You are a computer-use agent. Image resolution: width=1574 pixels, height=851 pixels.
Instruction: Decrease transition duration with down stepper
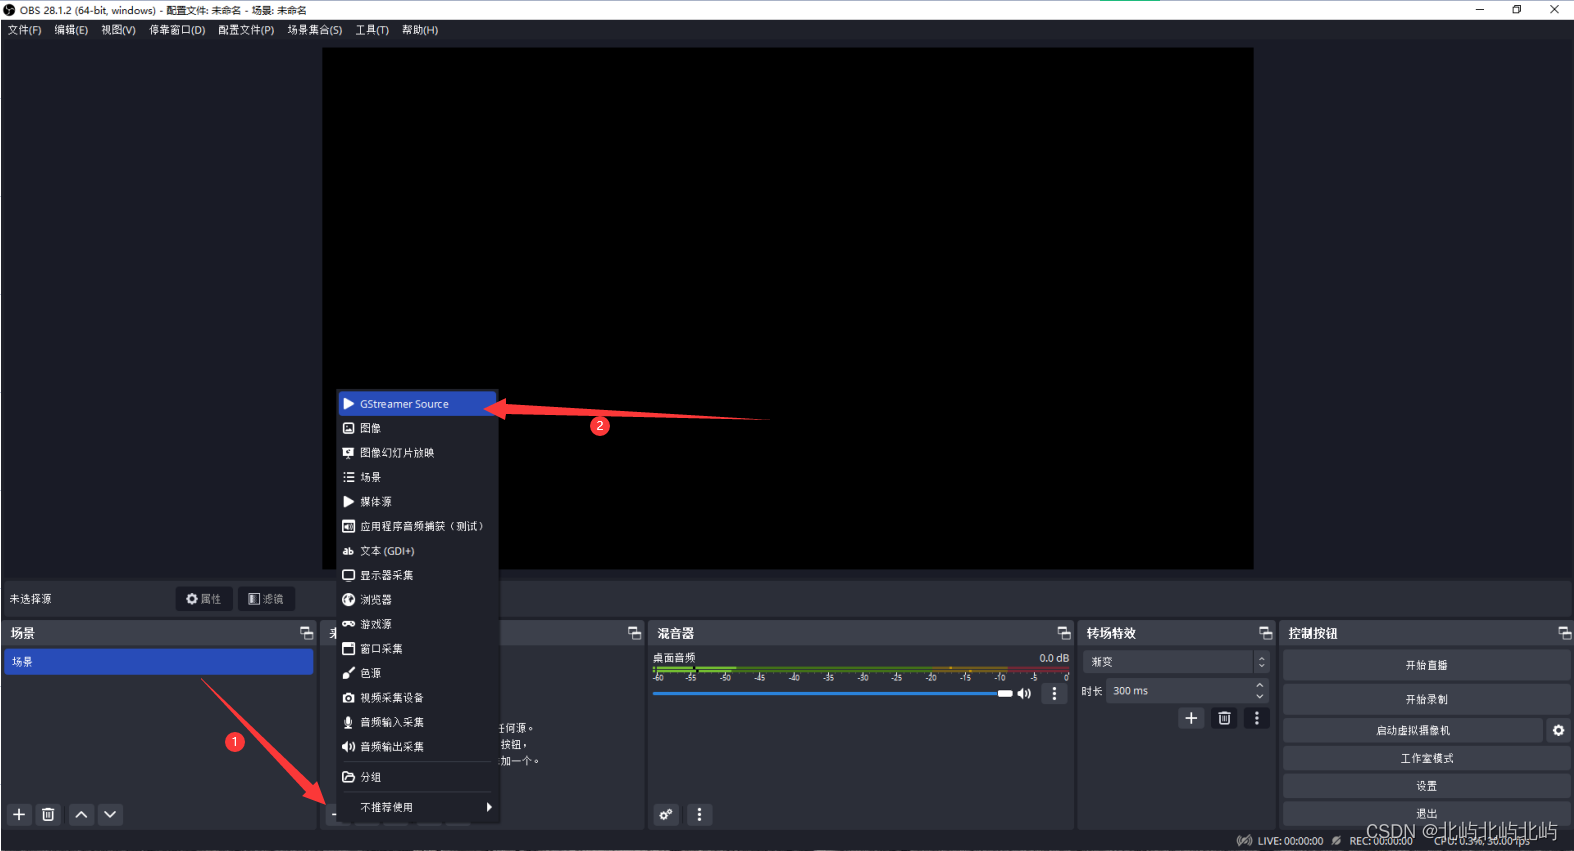pyautogui.click(x=1259, y=697)
